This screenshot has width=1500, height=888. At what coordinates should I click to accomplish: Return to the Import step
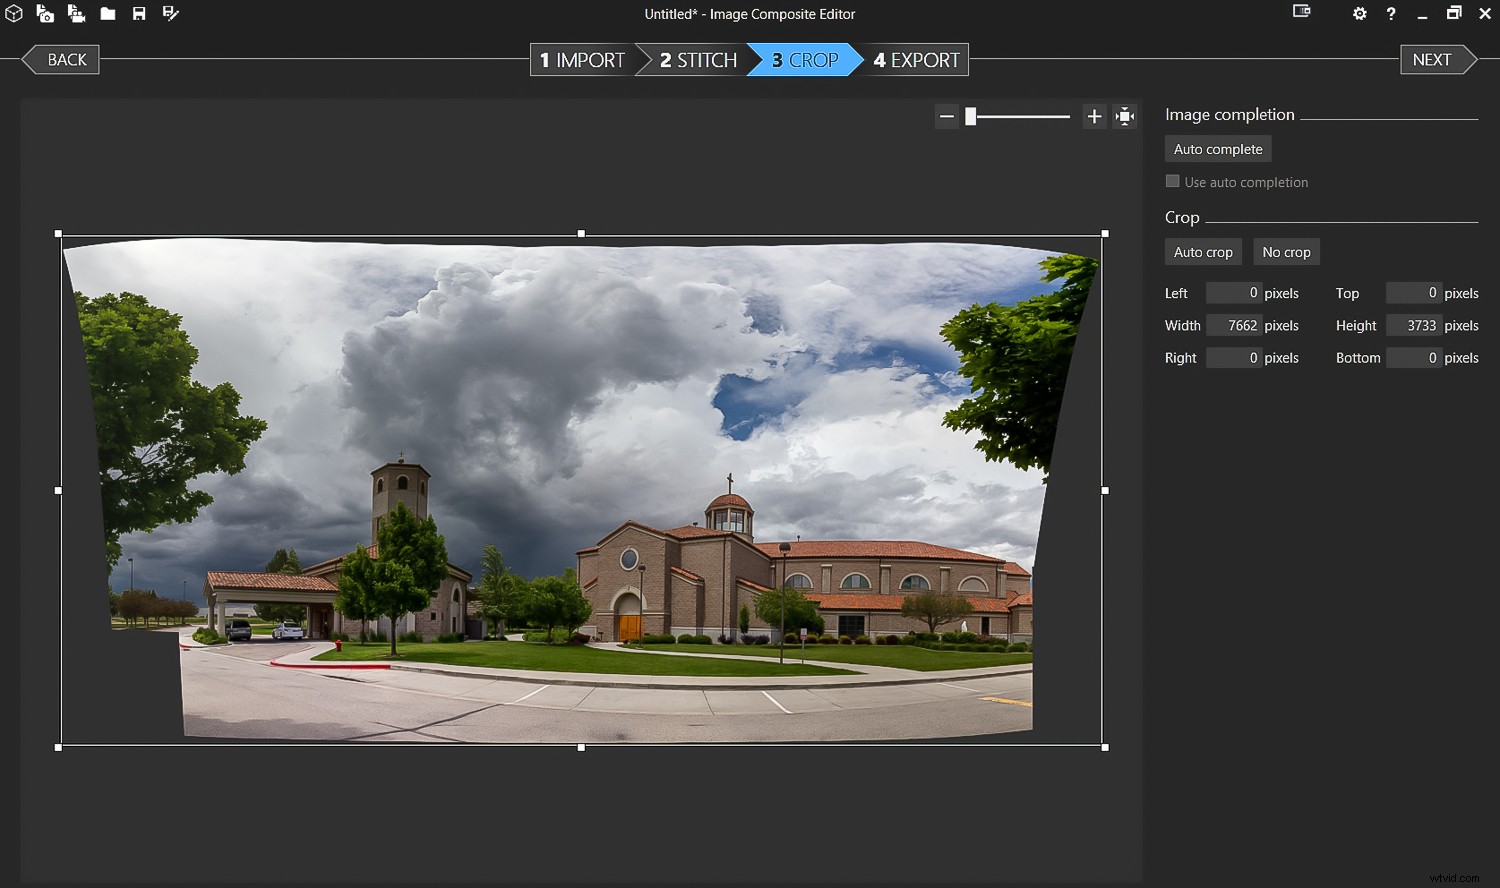point(582,59)
